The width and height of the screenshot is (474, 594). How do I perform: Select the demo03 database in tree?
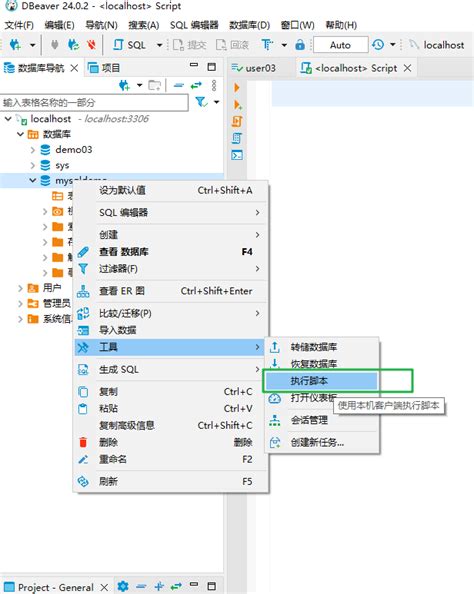click(74, 150)
